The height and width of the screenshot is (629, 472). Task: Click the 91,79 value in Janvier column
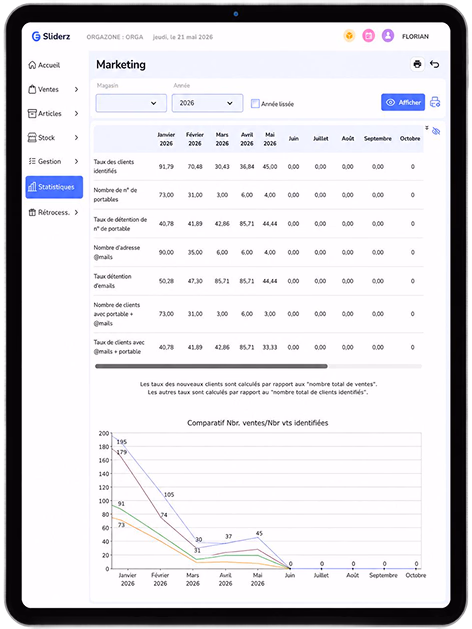[166, 166]
